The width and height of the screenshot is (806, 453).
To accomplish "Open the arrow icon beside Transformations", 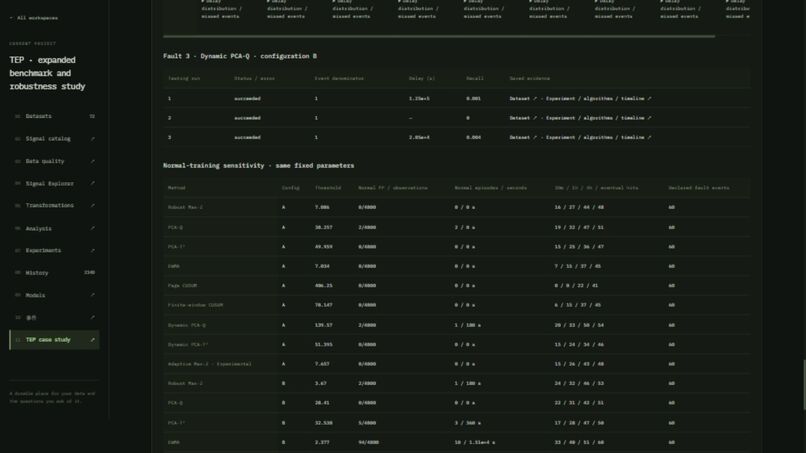I will (x=93, y=205).
